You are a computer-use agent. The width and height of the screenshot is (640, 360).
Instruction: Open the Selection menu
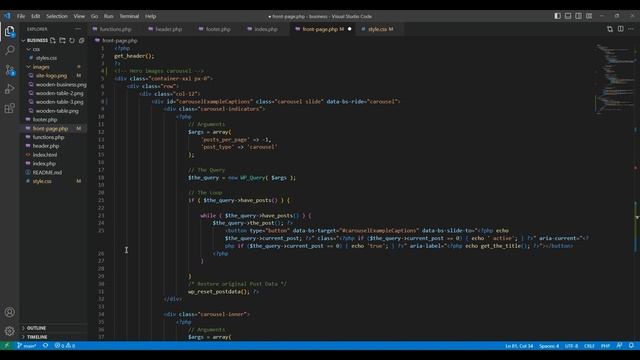coord(57,16)
